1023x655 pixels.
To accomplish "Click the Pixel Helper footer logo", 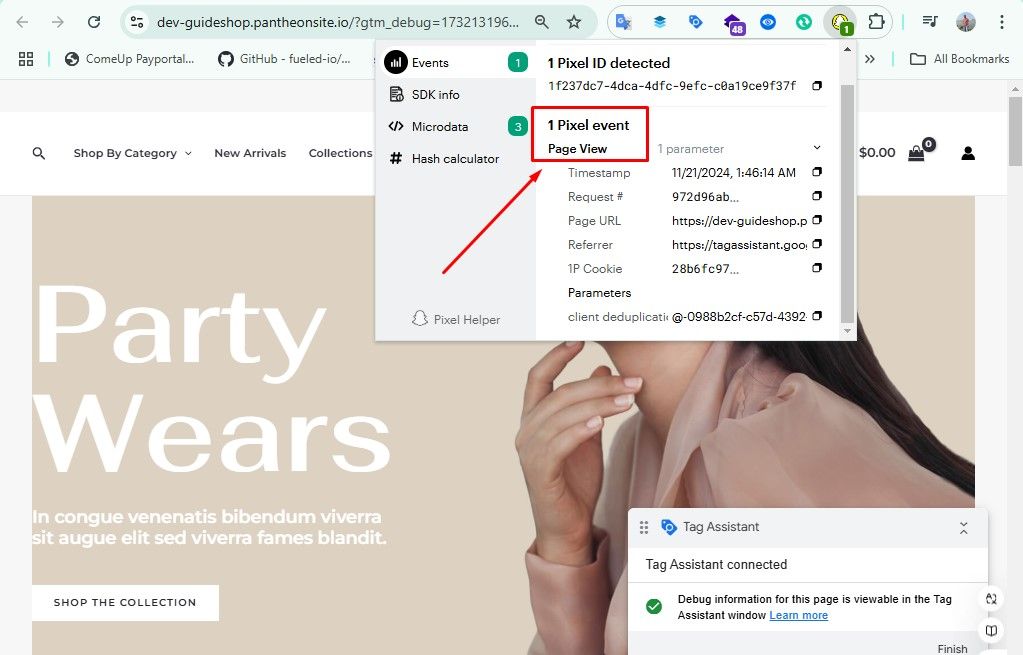I will [456, 319].
